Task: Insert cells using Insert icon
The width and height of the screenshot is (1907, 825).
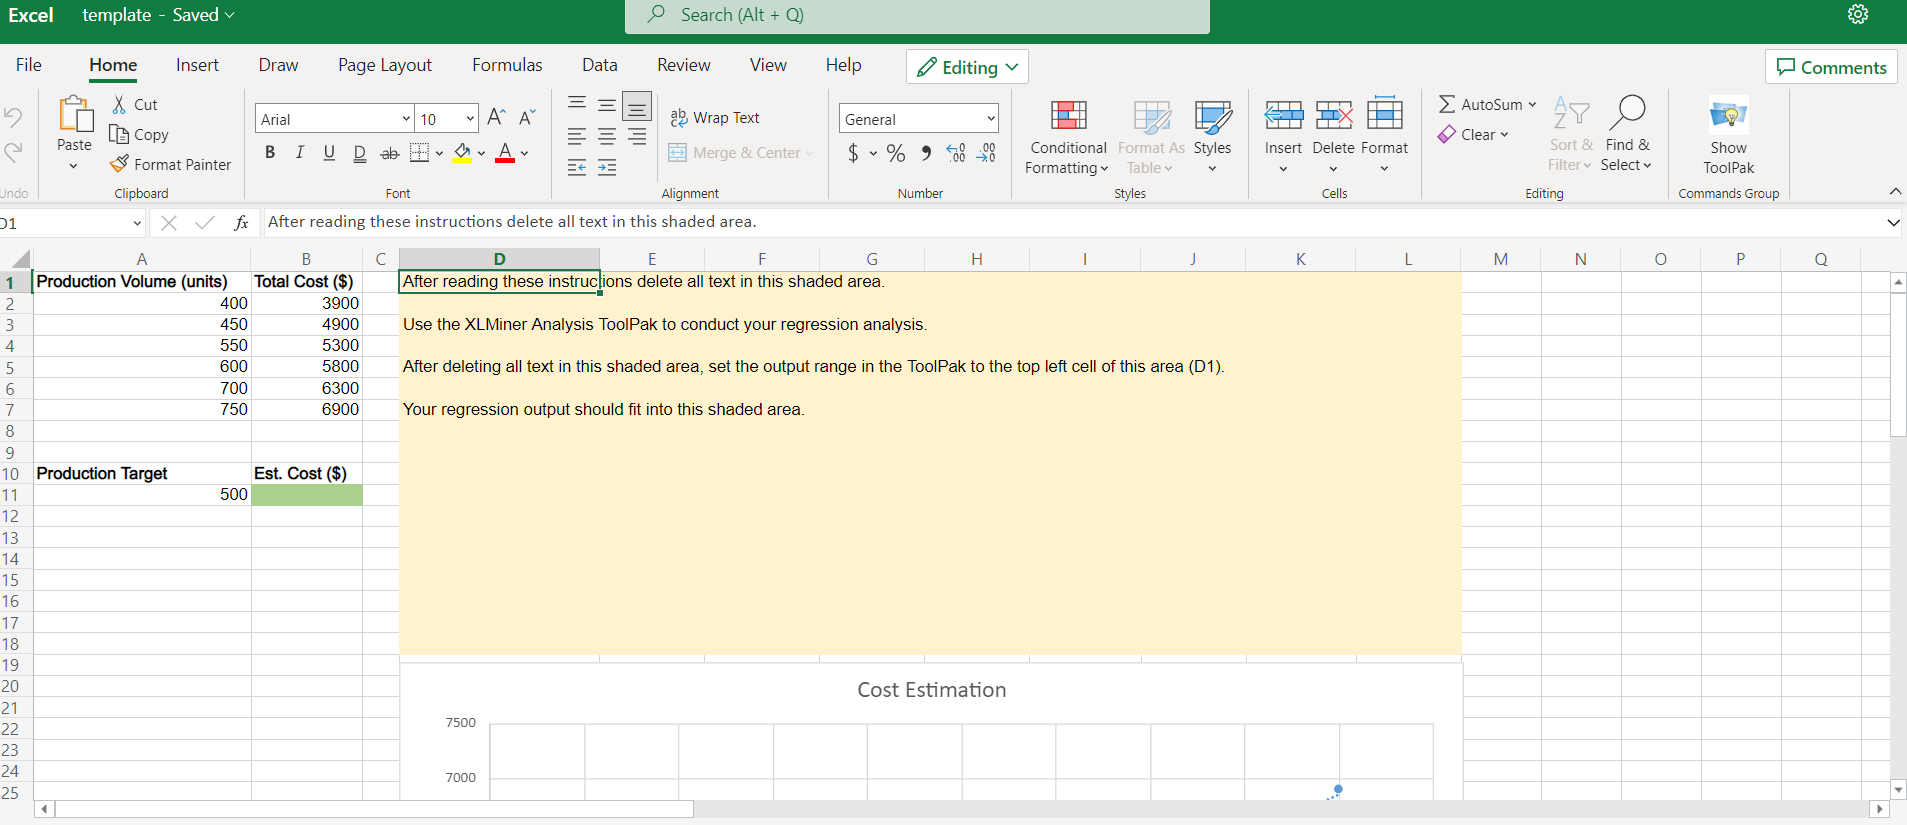Action: 1284,115
